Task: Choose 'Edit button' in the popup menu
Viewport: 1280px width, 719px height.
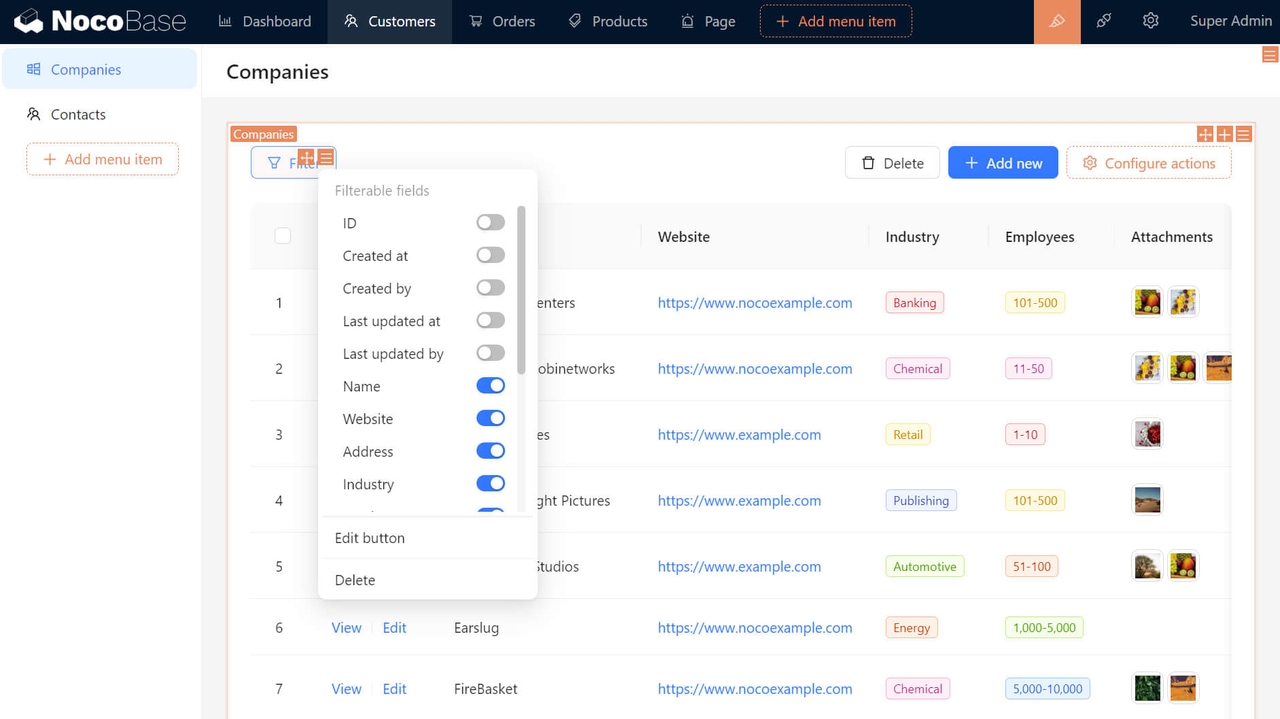Action: pyautogui.click(x=370, y=538)
